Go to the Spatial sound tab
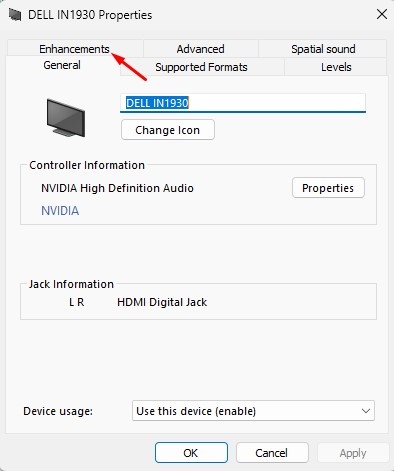Image resolution: width=394 pixels, height=471 pixels. tap(323, 49)
